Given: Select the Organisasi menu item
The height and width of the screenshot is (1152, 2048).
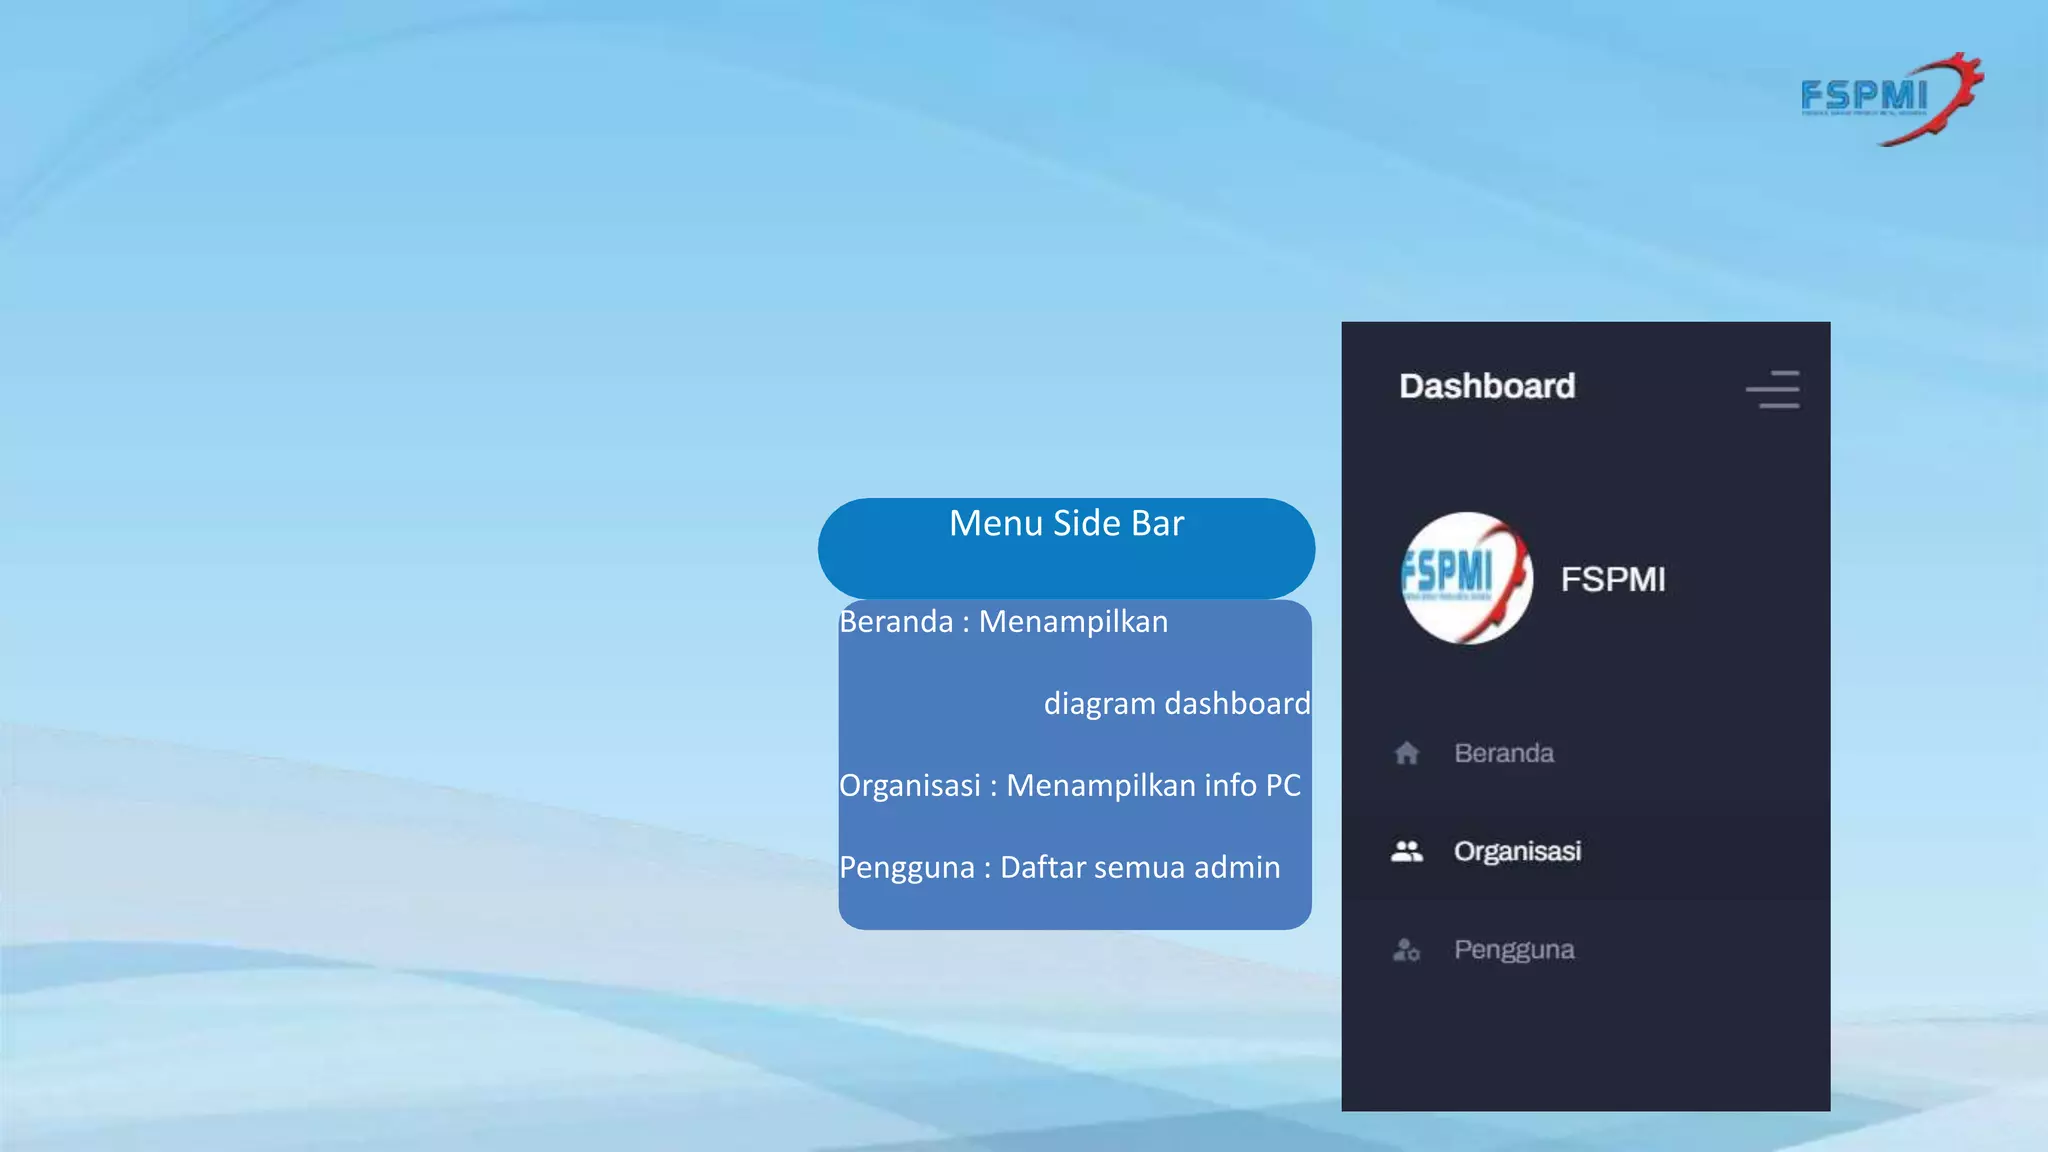Looking at the screenshot, I should tap(1517, 851).
